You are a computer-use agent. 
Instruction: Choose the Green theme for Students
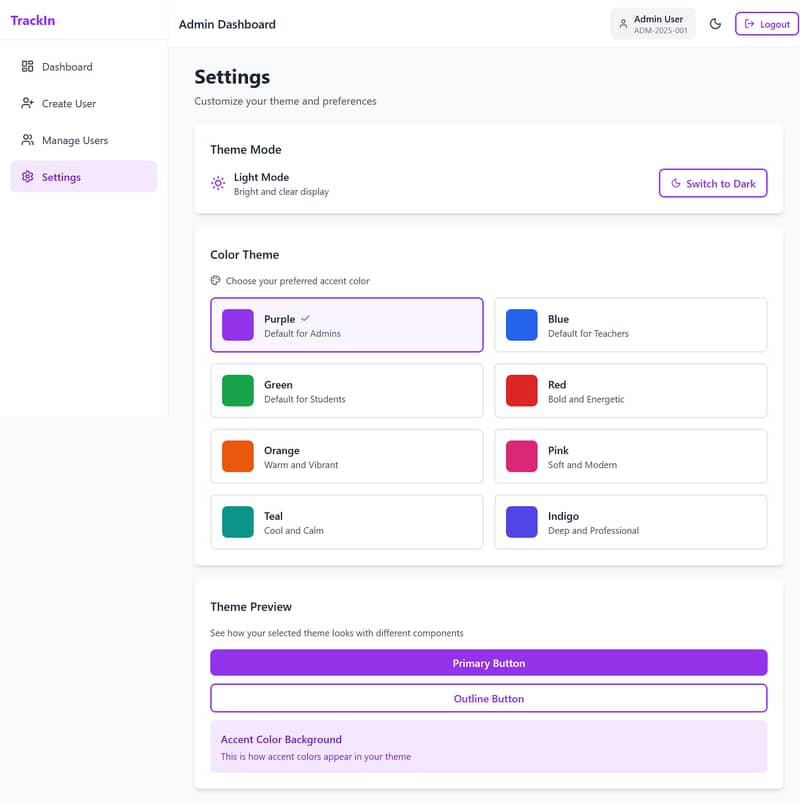[346, 391]
